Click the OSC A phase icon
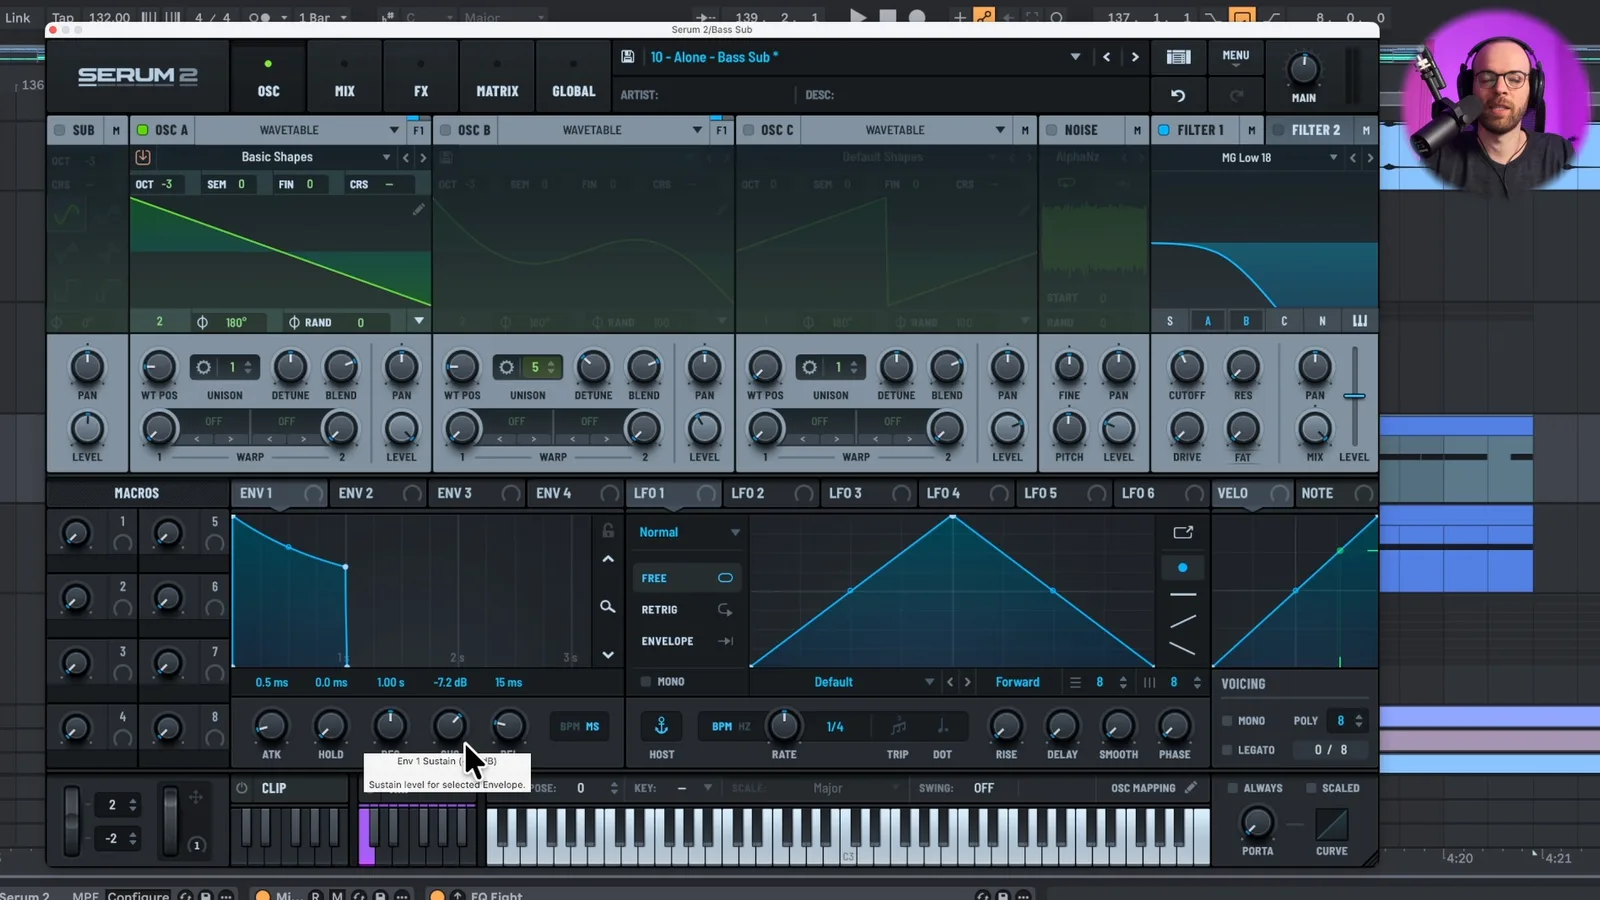 point(202,322)
